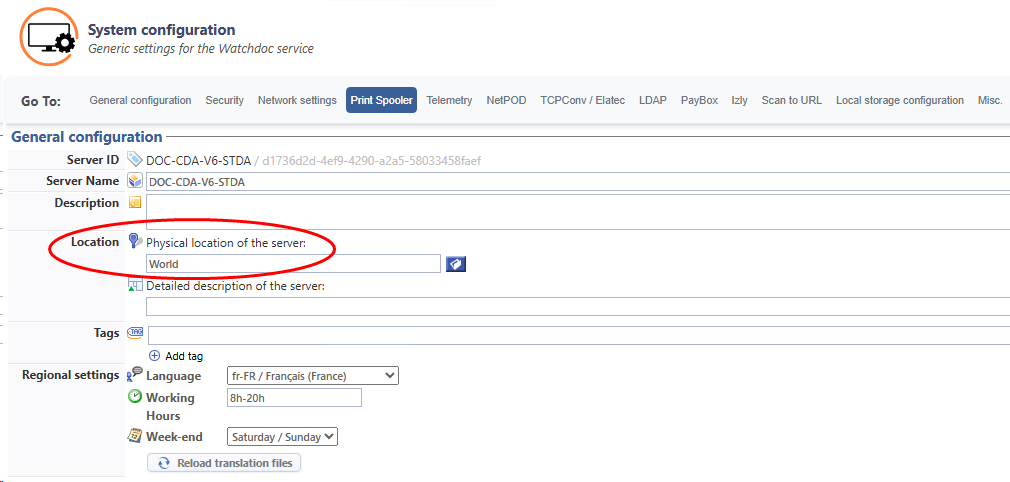Screen dimensions: 1010x482
Task: Click the System configuration monitor gear icon
Action: point(50,37)
